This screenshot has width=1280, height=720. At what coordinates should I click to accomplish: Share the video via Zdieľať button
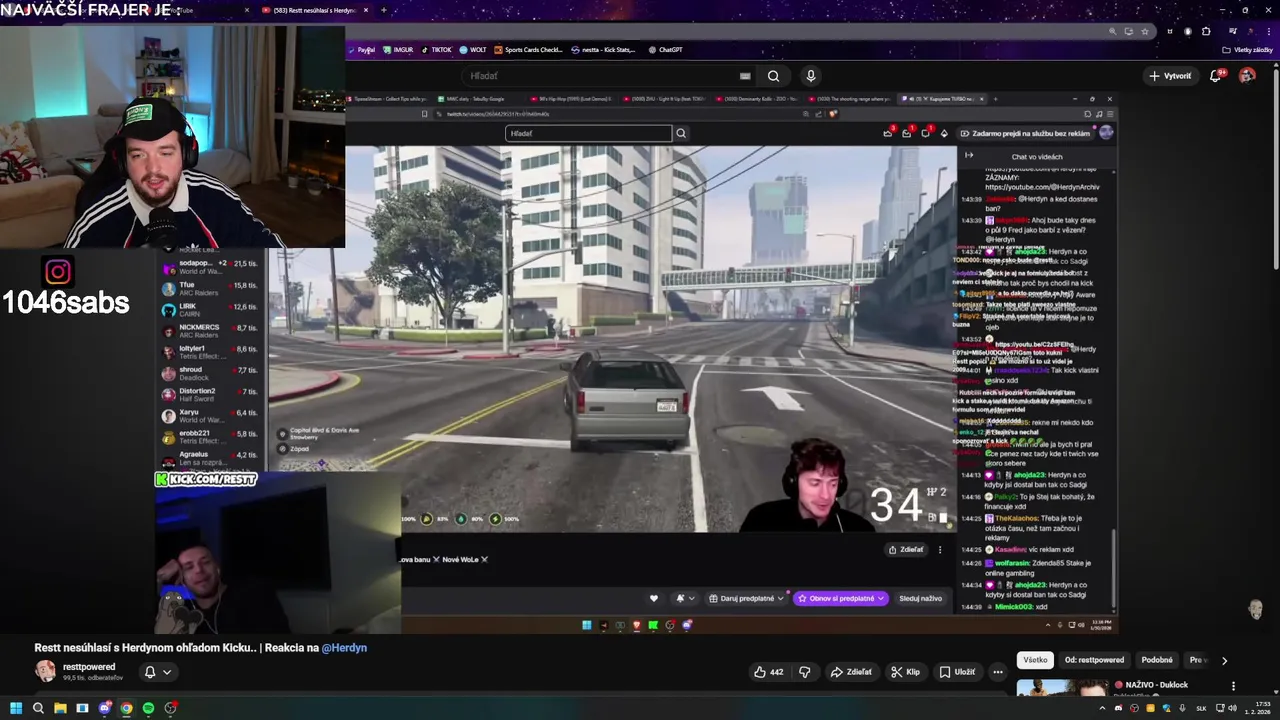pos(851,672)
